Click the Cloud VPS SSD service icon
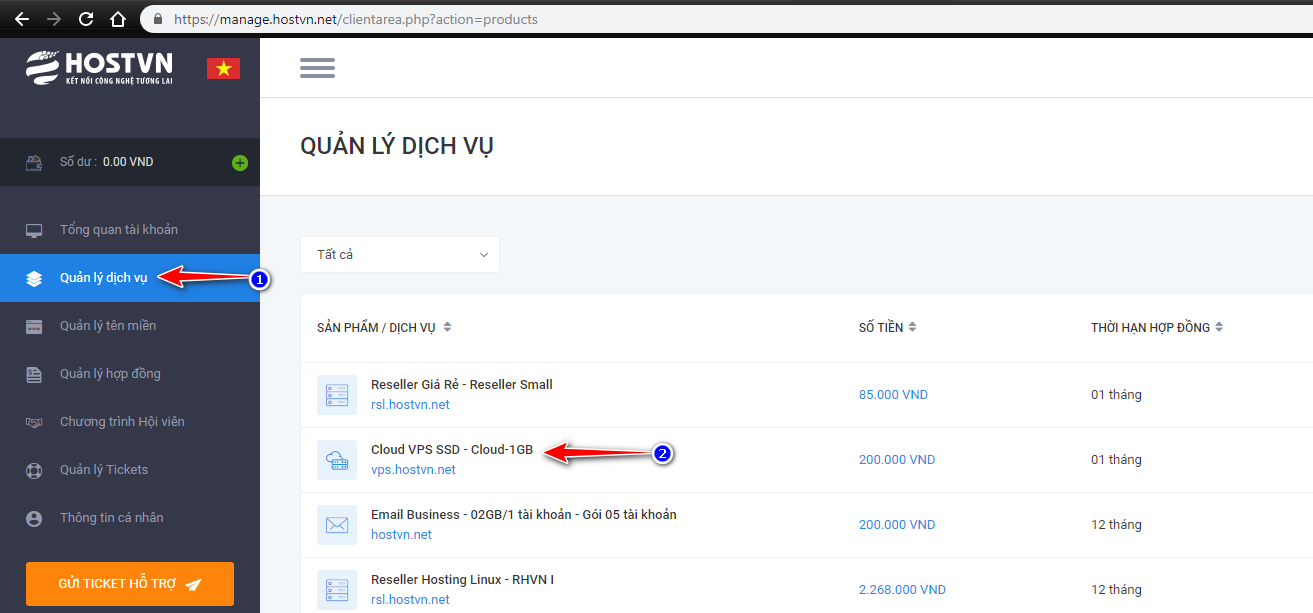 coord(336,460)
